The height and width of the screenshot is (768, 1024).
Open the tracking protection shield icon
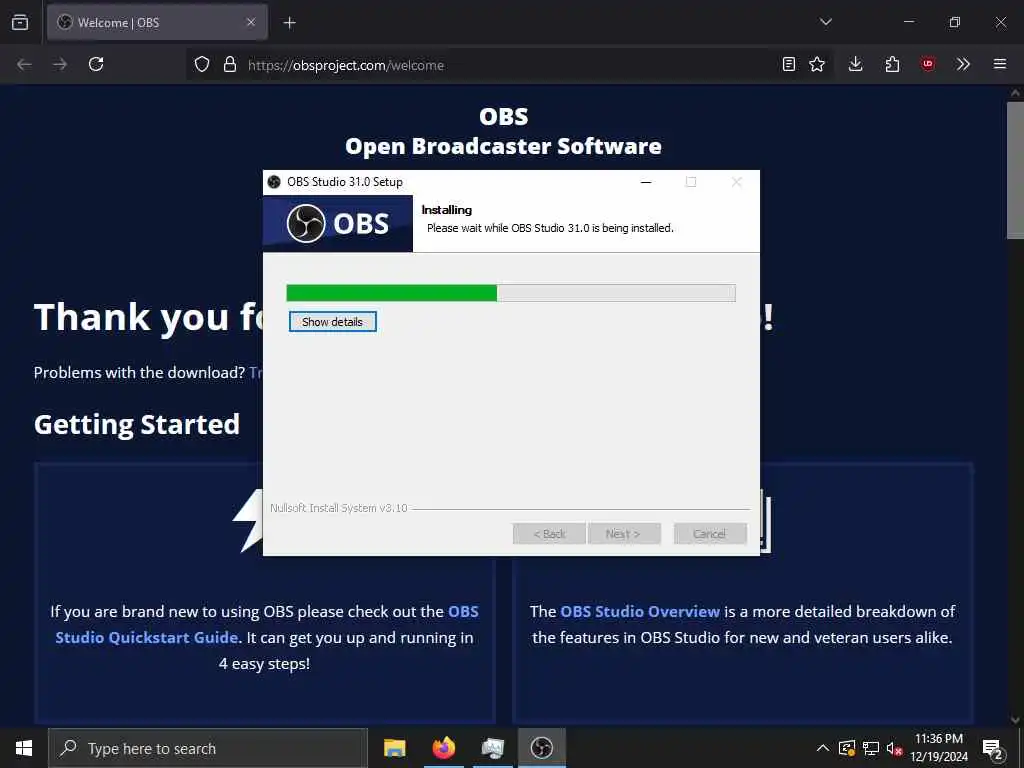coord(202,64)
